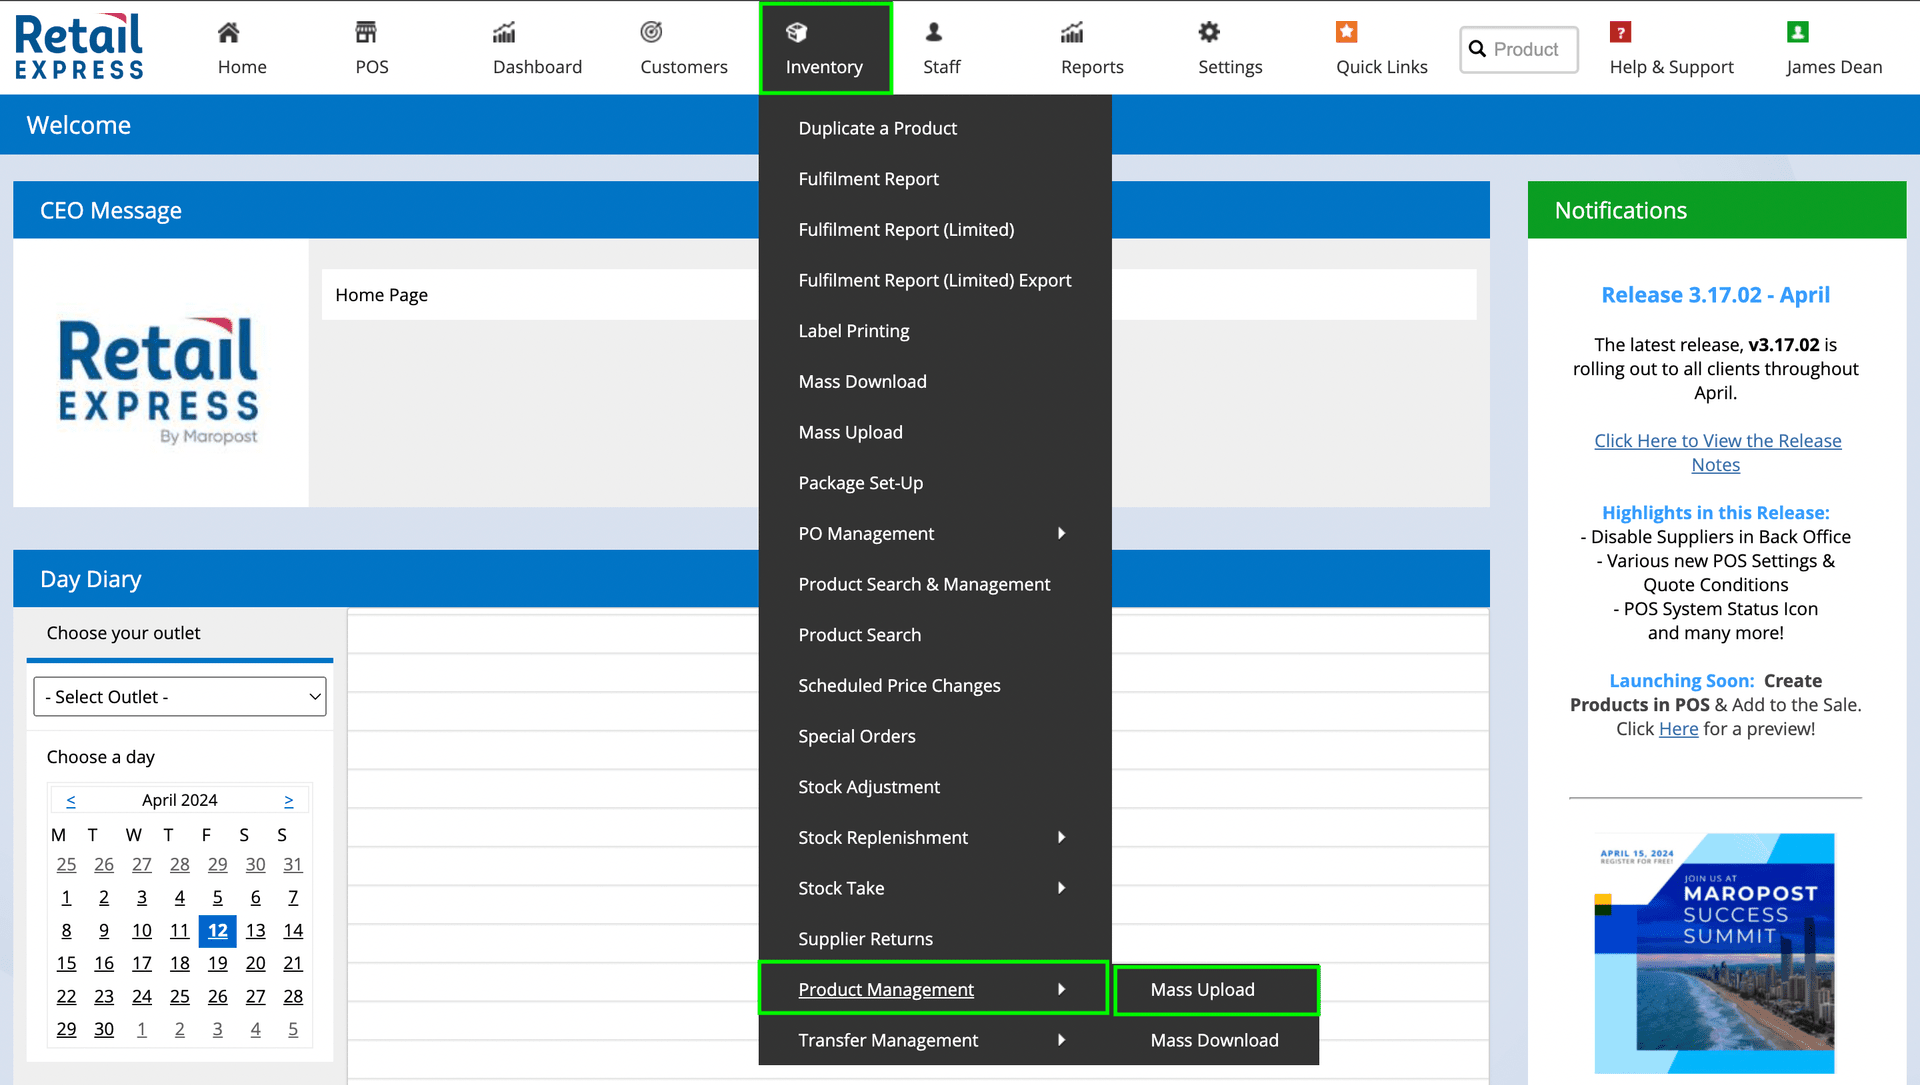
Task: Click the Customers target icon
Action: (x=651, y=33)
